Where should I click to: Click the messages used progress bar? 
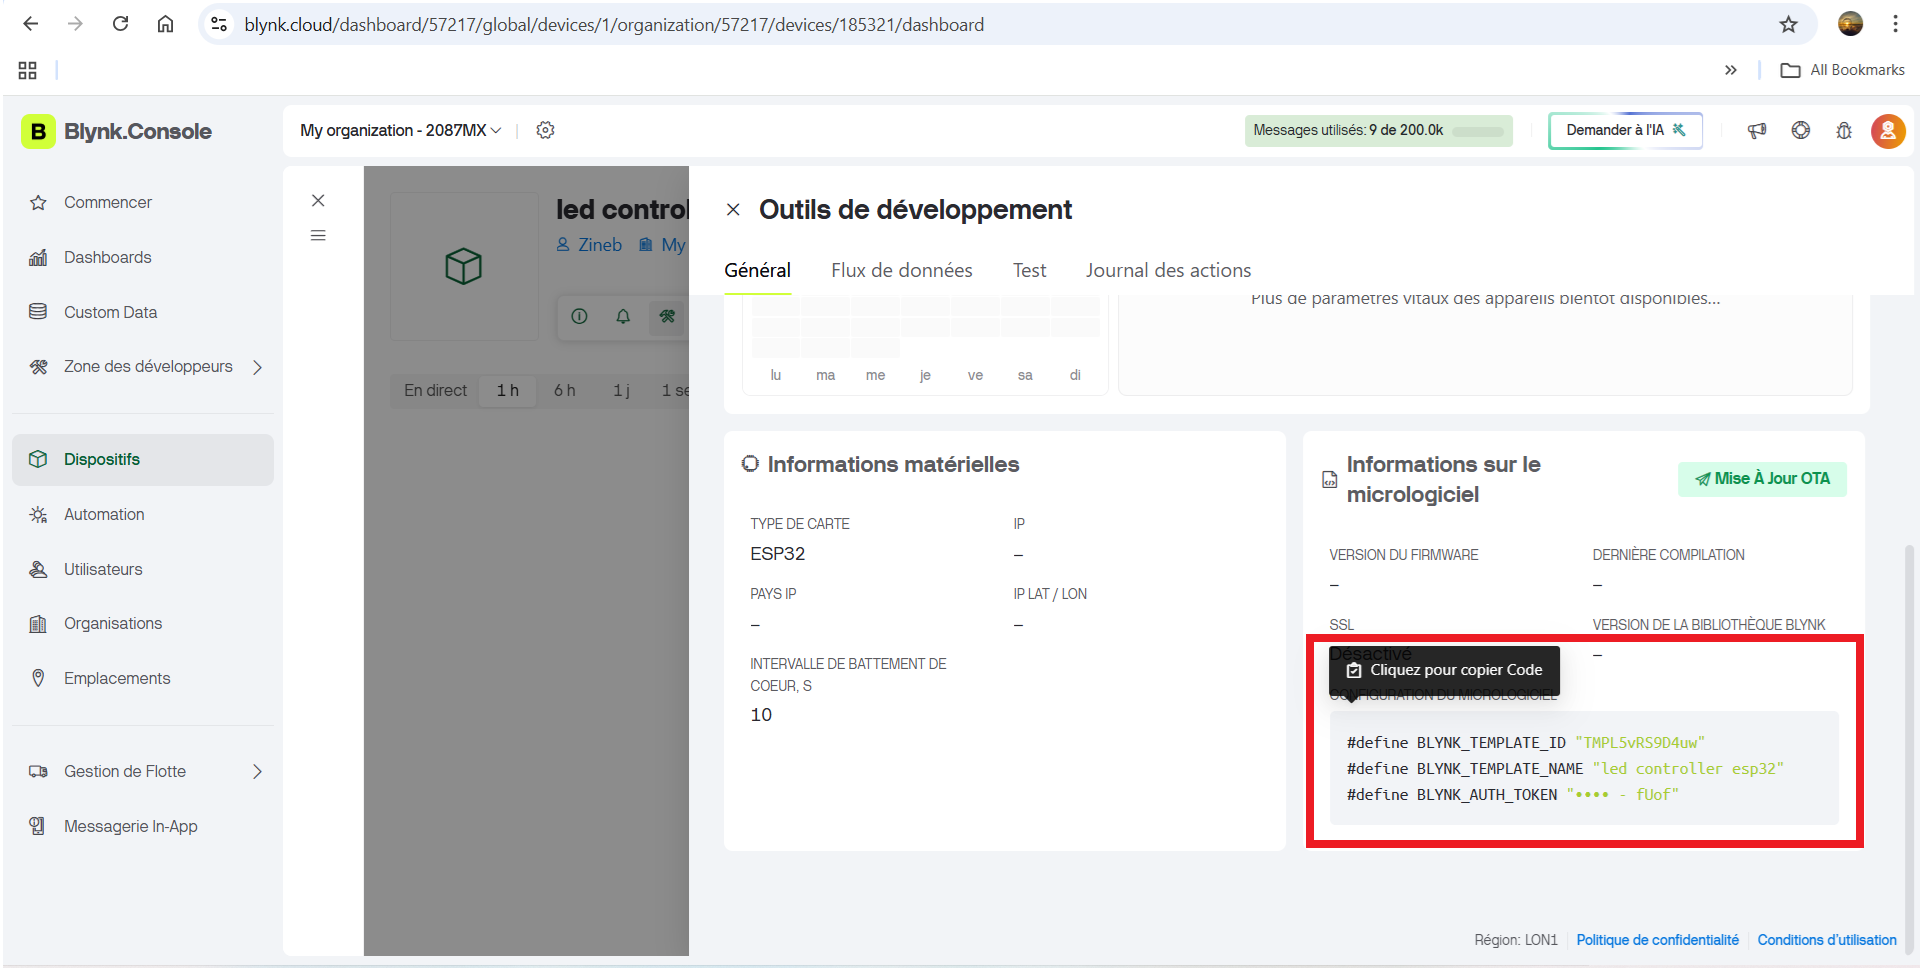pyautogui.click(x=1477, y=131)
